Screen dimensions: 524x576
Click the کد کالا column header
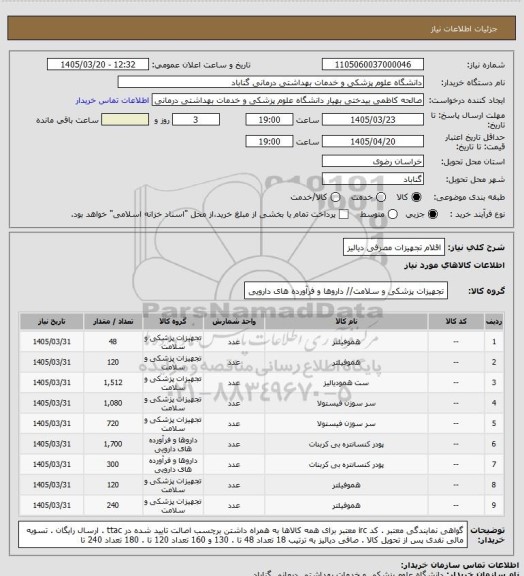click(456, 322)
